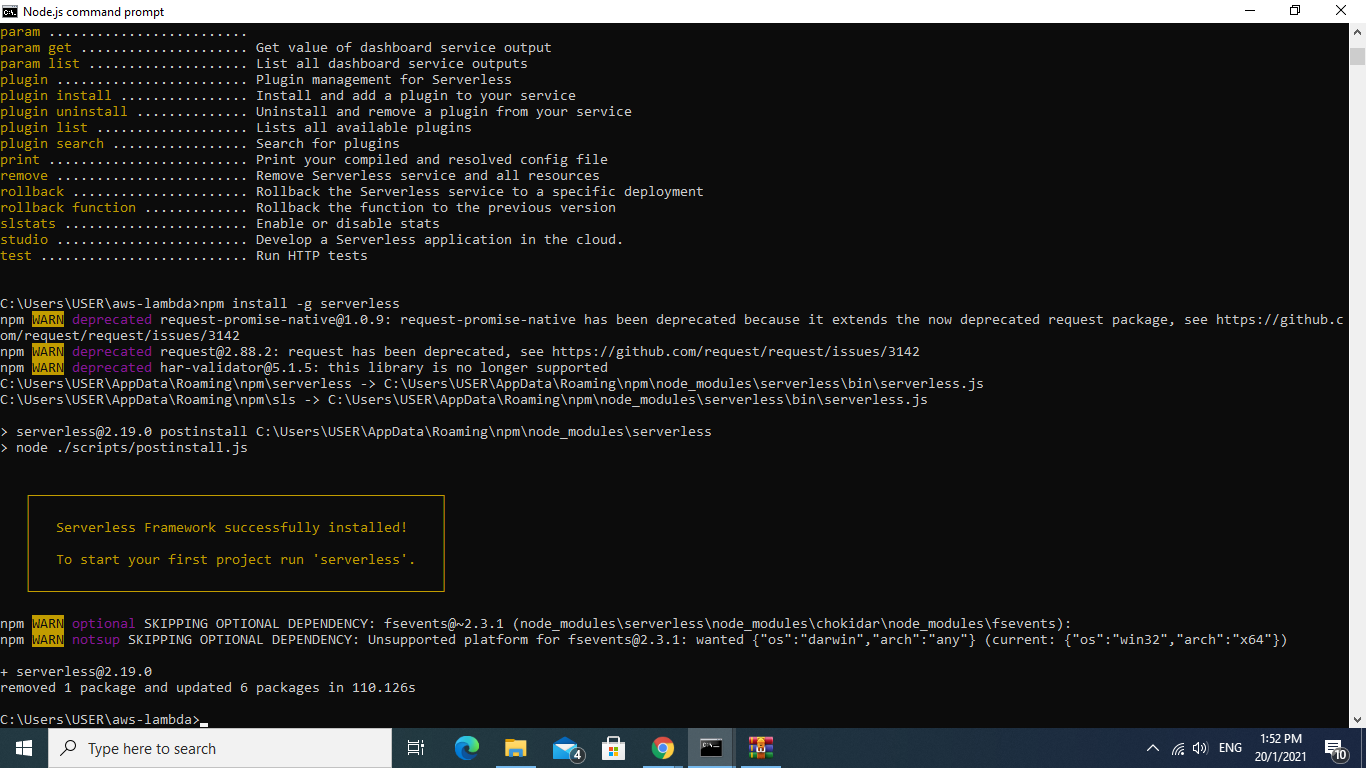Click the Node.js command prompt title icon

(x=10, y=11)
